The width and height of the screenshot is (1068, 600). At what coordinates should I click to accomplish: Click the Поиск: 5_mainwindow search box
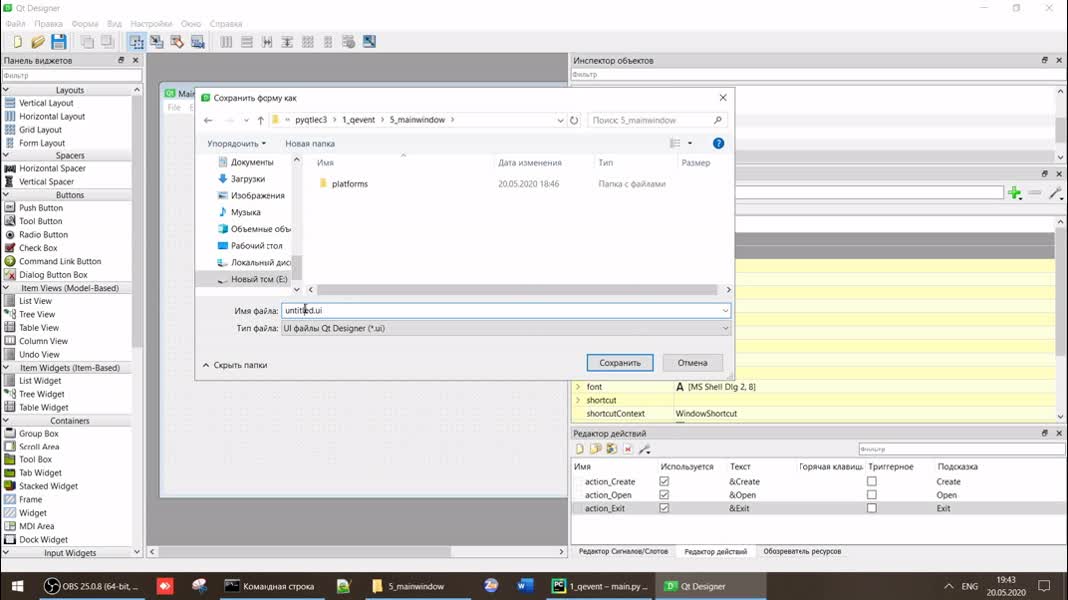pyautogui.click(x=657, y=121)
